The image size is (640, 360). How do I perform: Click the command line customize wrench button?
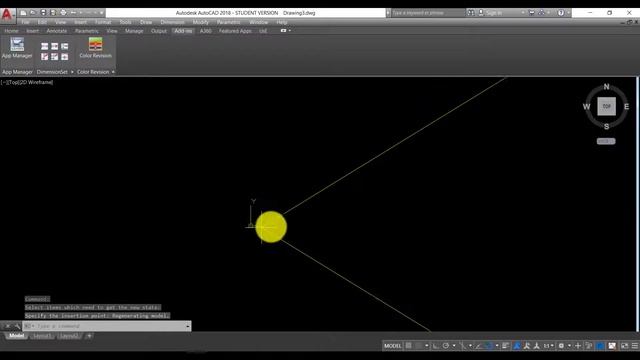pos(18,326)
